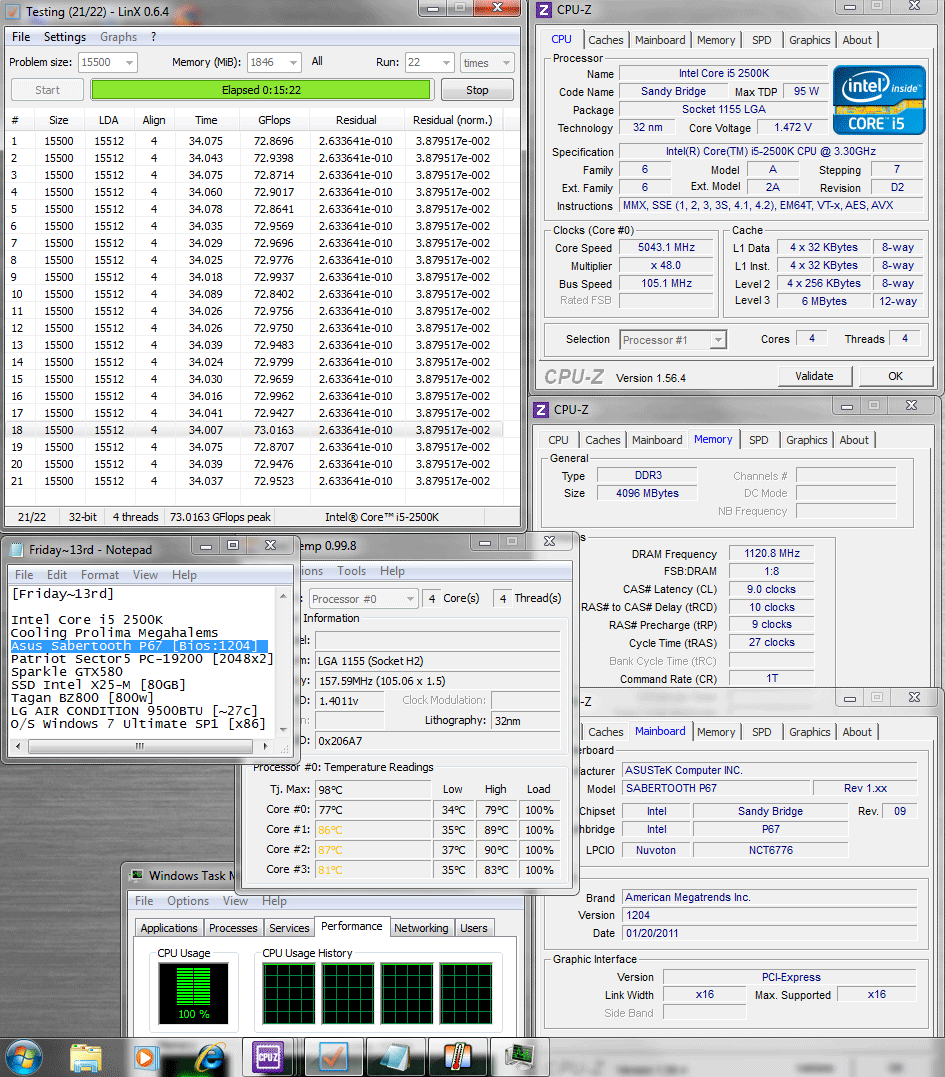The height and width of the screenshot is (1077, 945).
Task: Switch to CPU-Z taskbar icon
Action: 267,1057
